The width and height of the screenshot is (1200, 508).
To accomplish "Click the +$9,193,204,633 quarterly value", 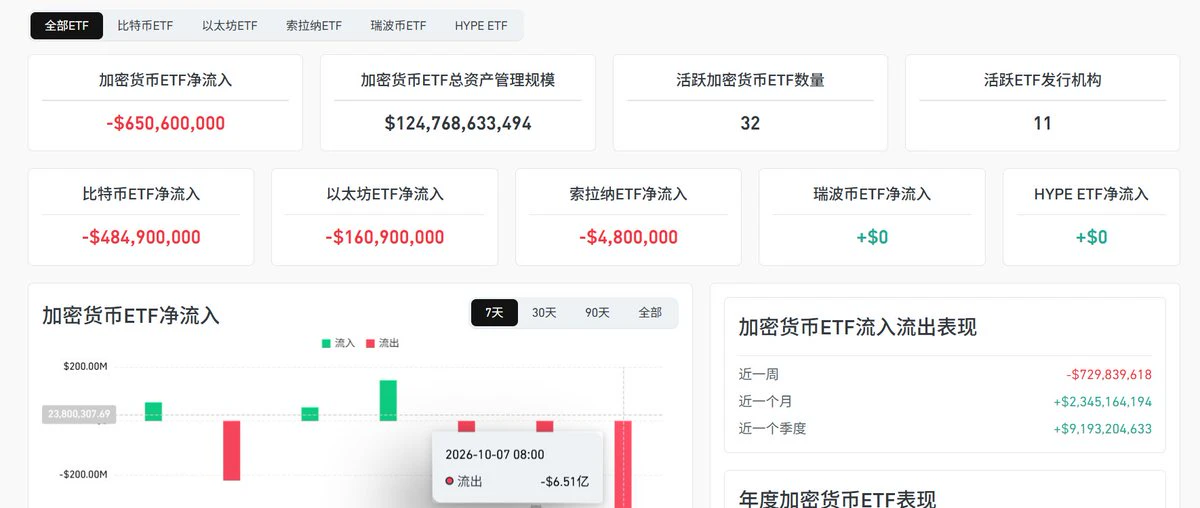I will click(x=1102, y=429).
